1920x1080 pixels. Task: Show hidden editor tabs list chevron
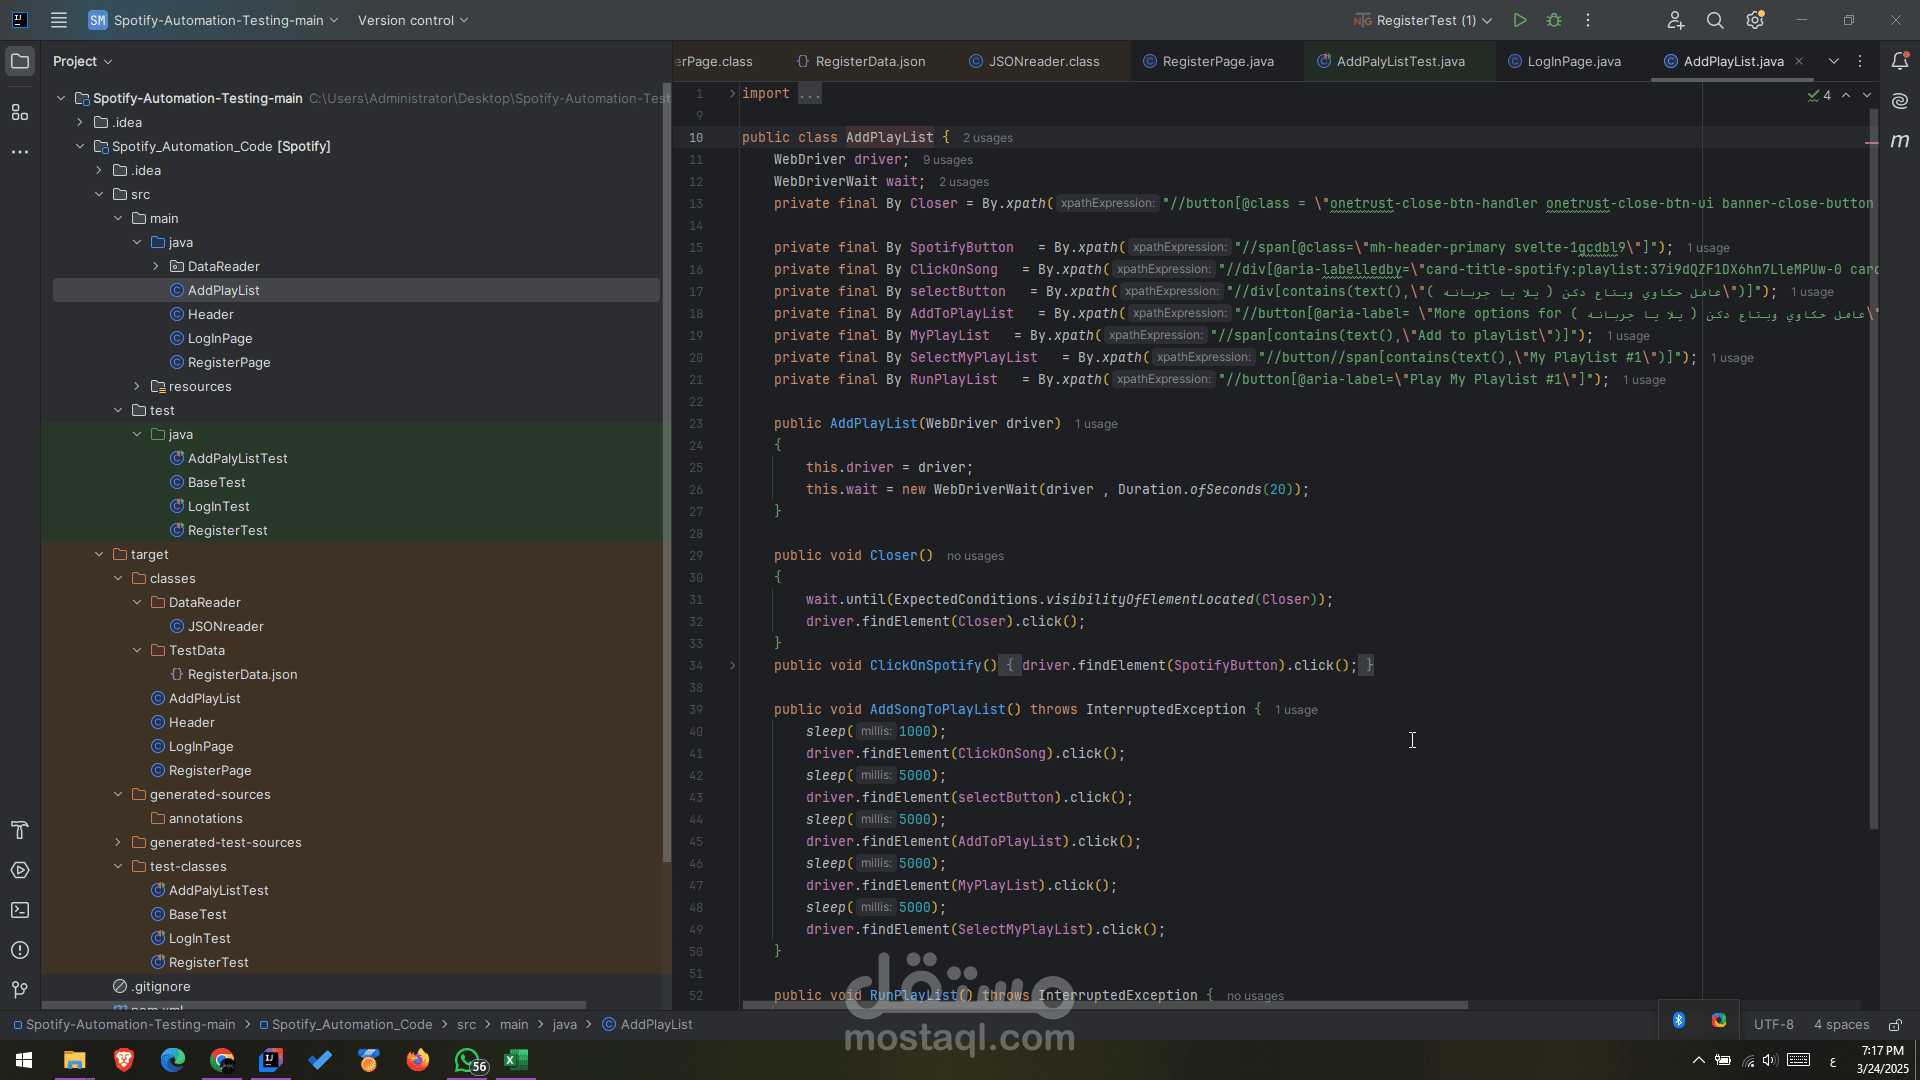[x=1834, y=61]
